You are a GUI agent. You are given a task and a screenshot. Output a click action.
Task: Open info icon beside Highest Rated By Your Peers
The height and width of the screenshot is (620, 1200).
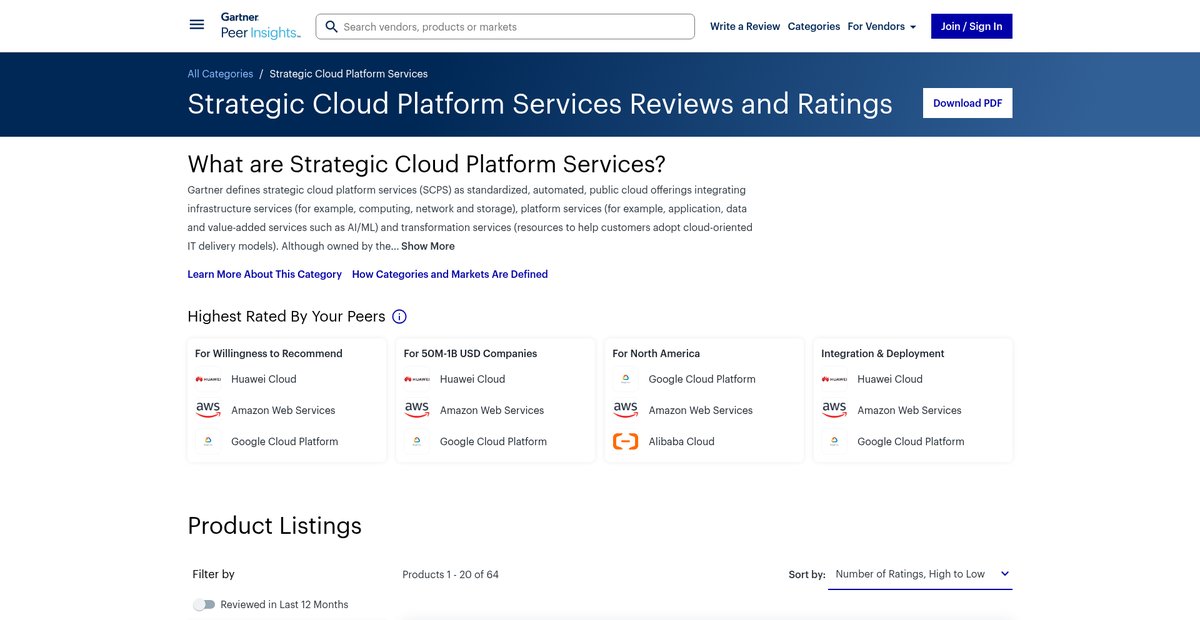[x=399, y=317]
